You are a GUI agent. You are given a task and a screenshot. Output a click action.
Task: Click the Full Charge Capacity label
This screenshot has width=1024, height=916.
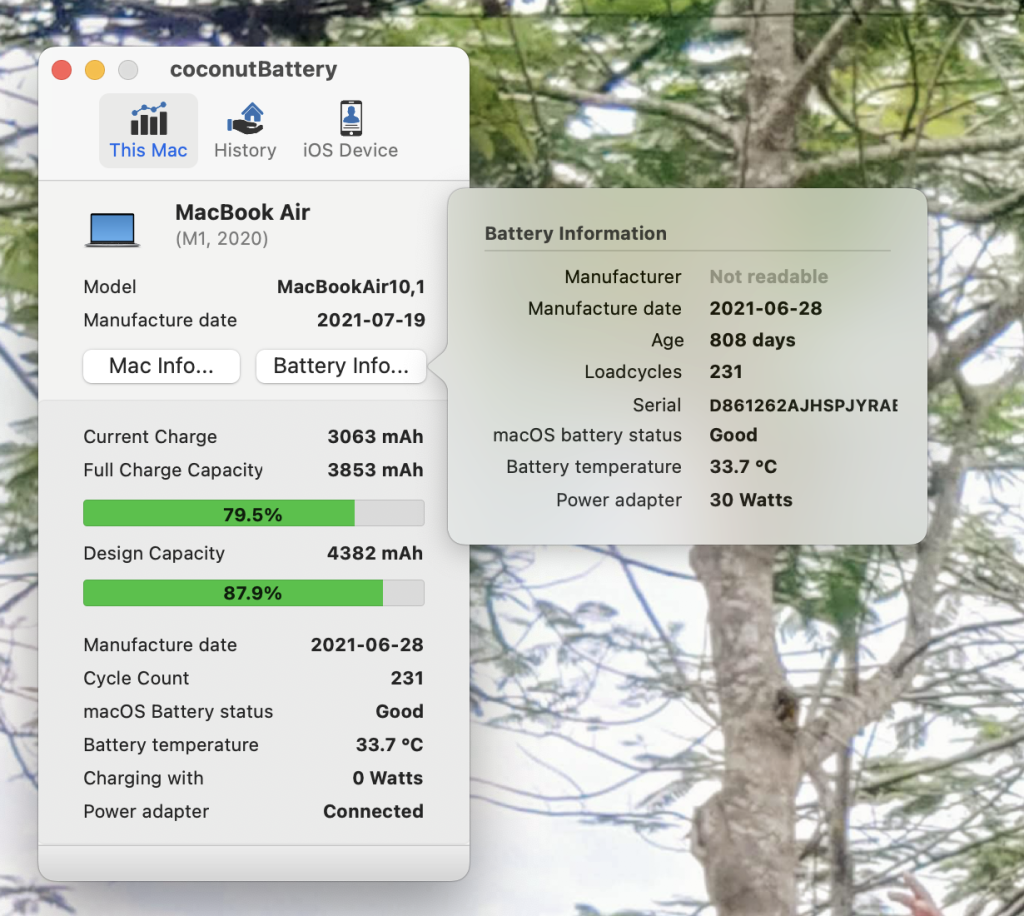(x=173, y=470)
